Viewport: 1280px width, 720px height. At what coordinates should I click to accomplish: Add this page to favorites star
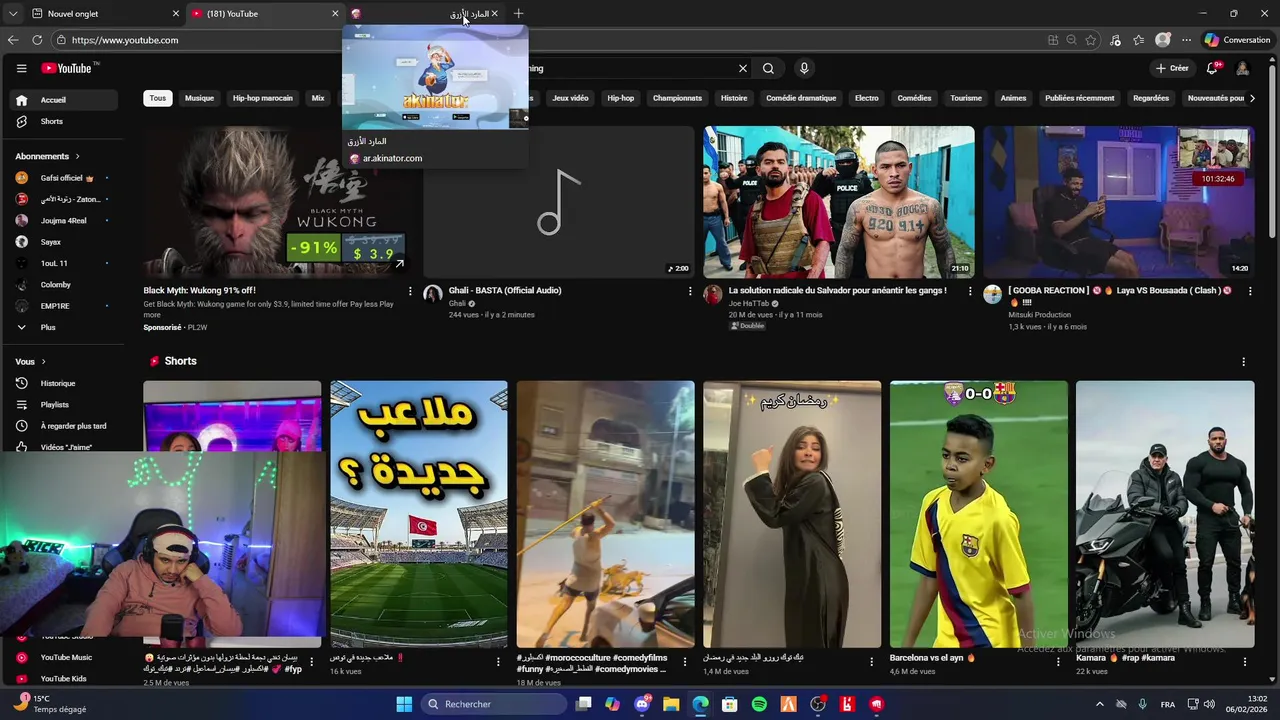[1091, 40]
